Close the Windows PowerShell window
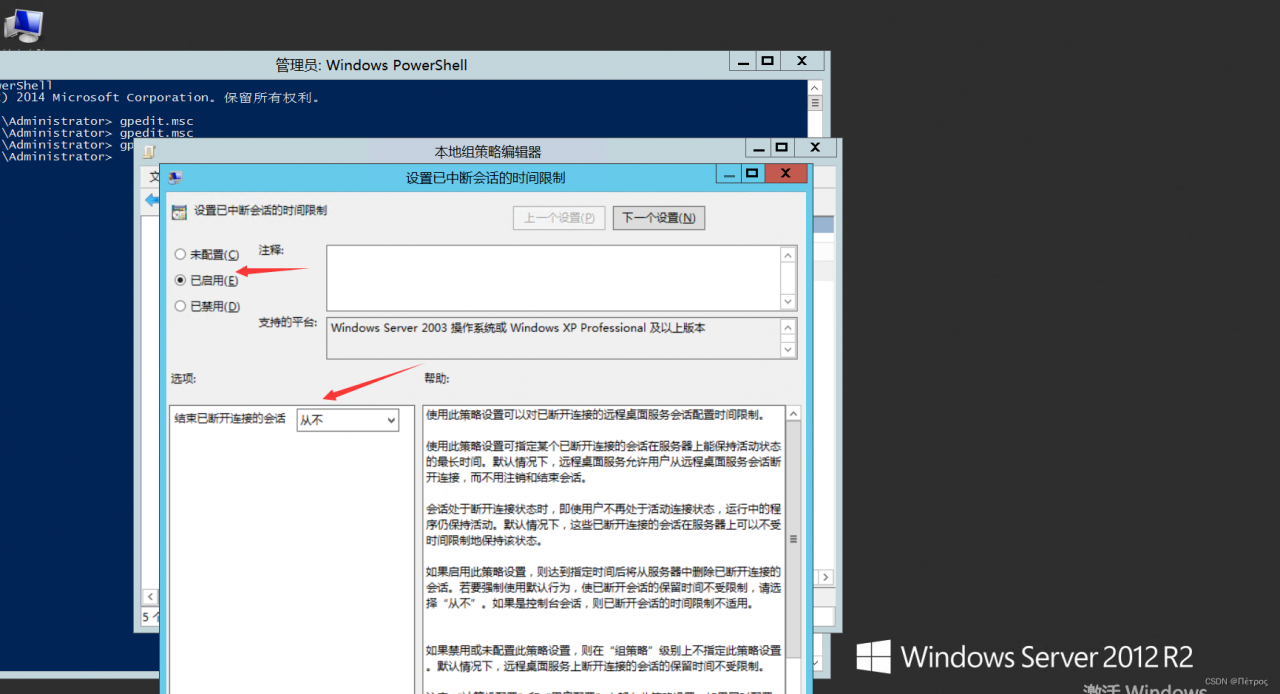This screenshot has height=694, width=1280. point(802,61)
